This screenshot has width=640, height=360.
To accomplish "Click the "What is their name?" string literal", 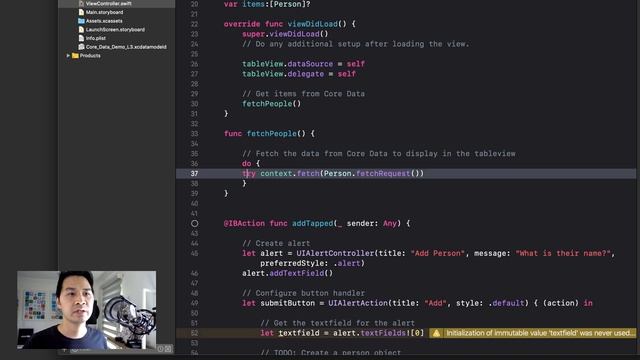I will pos(563,253).
